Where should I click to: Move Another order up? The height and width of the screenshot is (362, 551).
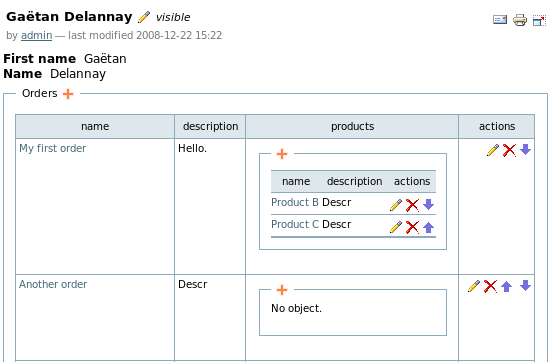[506, 286]
